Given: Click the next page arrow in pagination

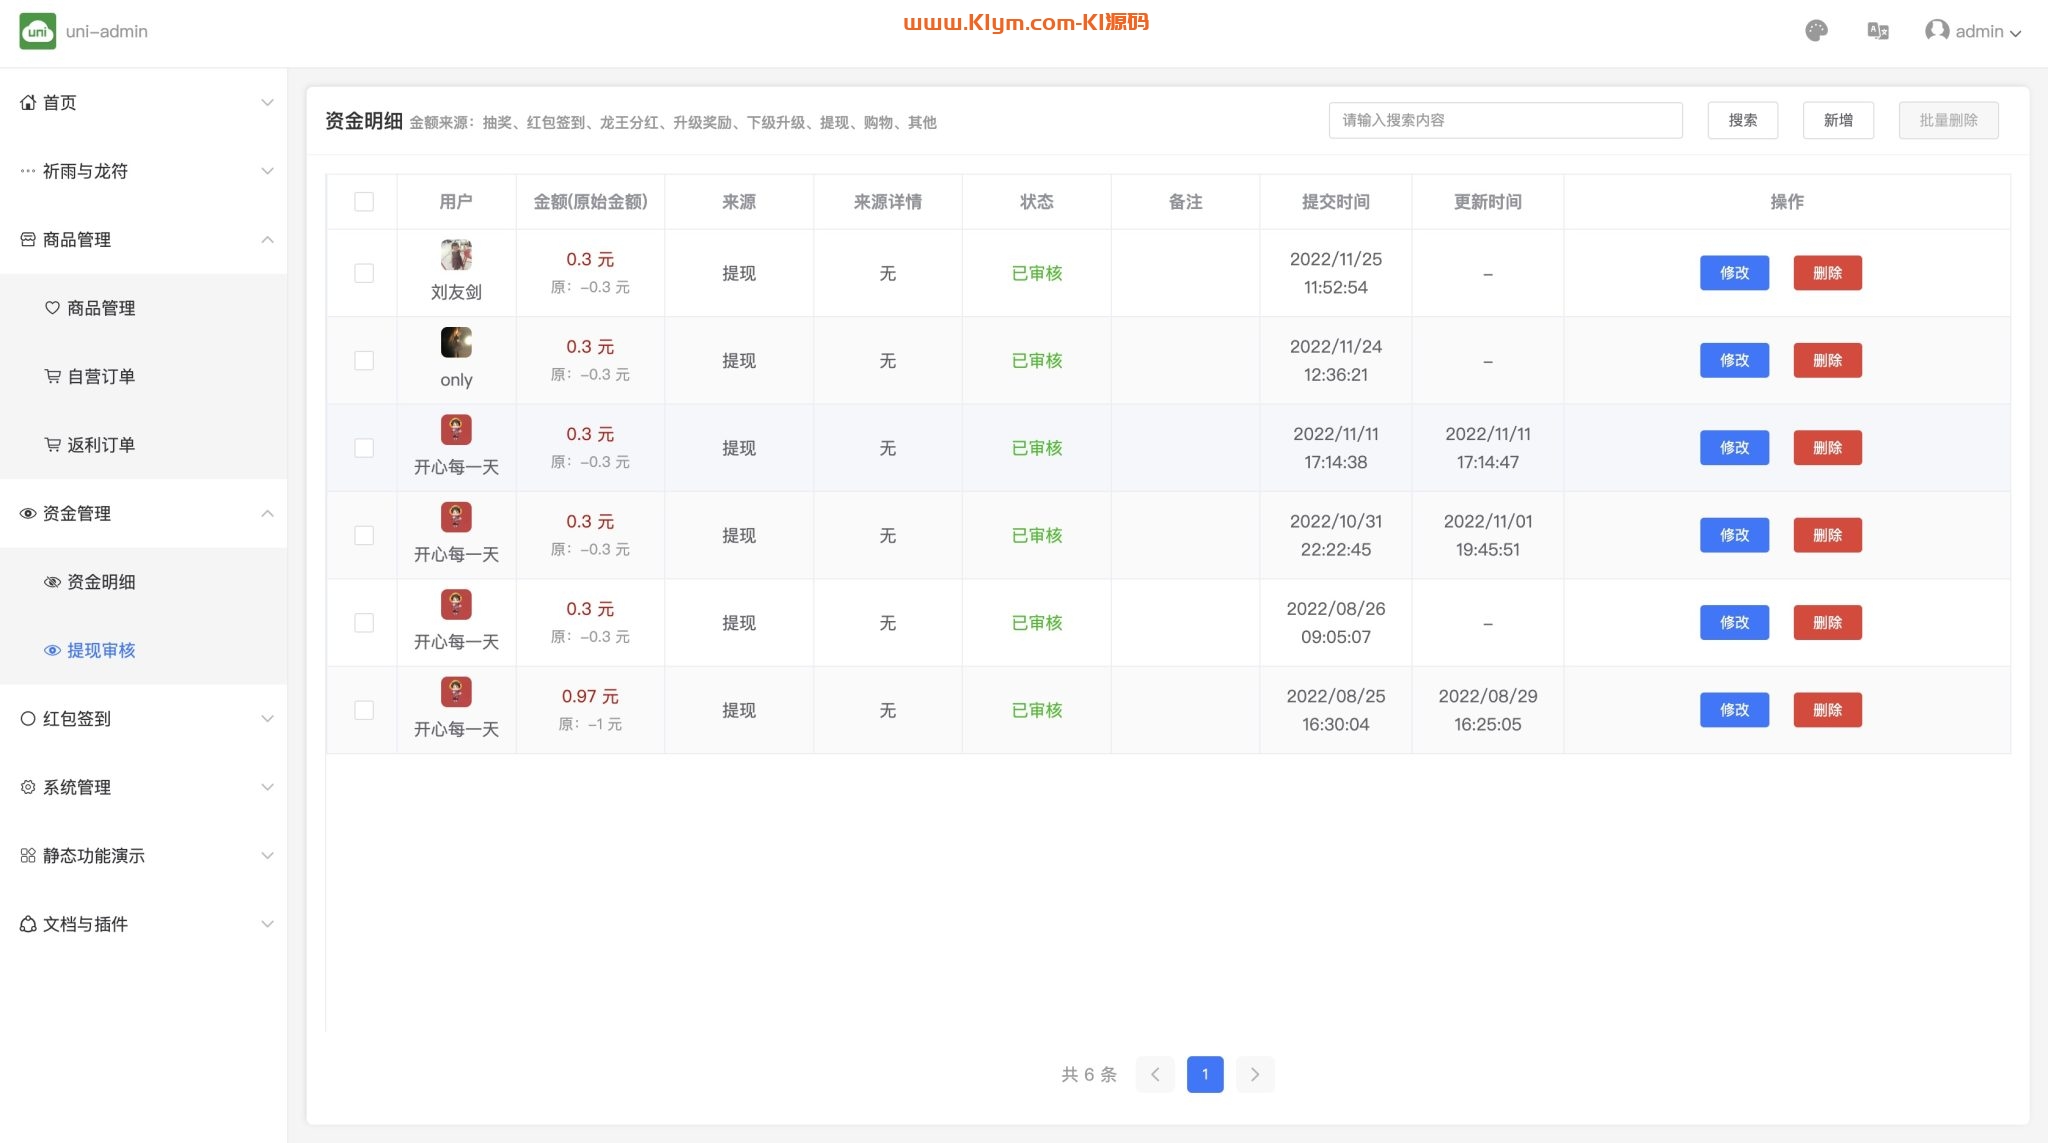Looking at the screenshot, I should (1254, 1074).
